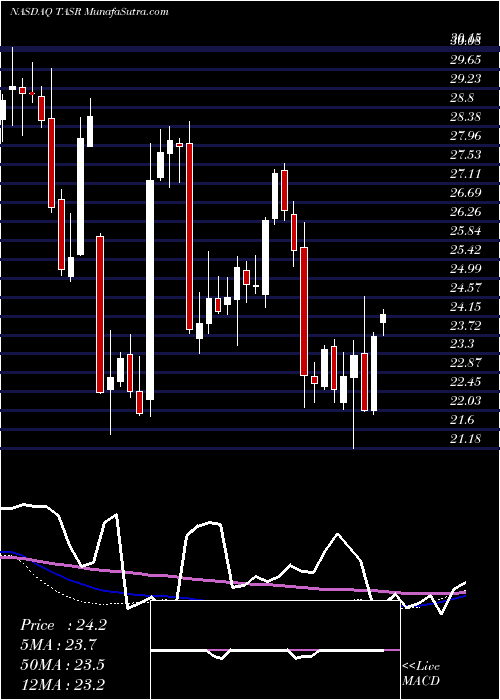Click the 21.6 price axis label
500x700 pixels.
[x=462, y=420]
